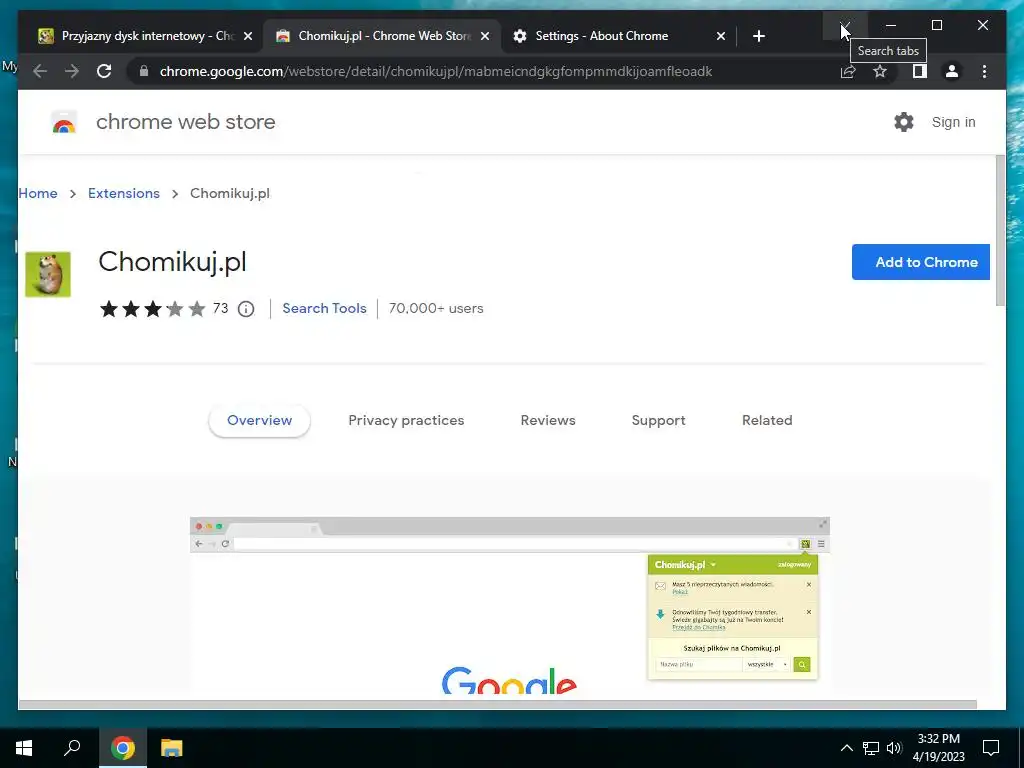The width and height of the screenshot is (1024, 768).
Task: Click the extension screenshot preview
Action: (x=509, y=605)
